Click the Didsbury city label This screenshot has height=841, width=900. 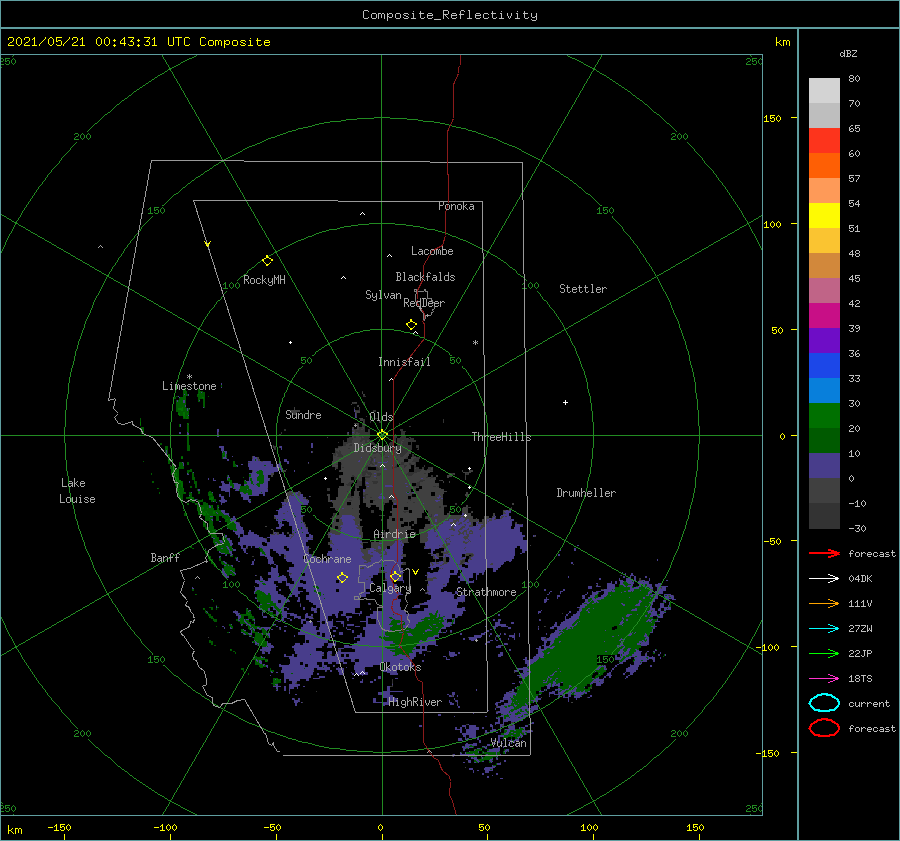pos(377,448)
